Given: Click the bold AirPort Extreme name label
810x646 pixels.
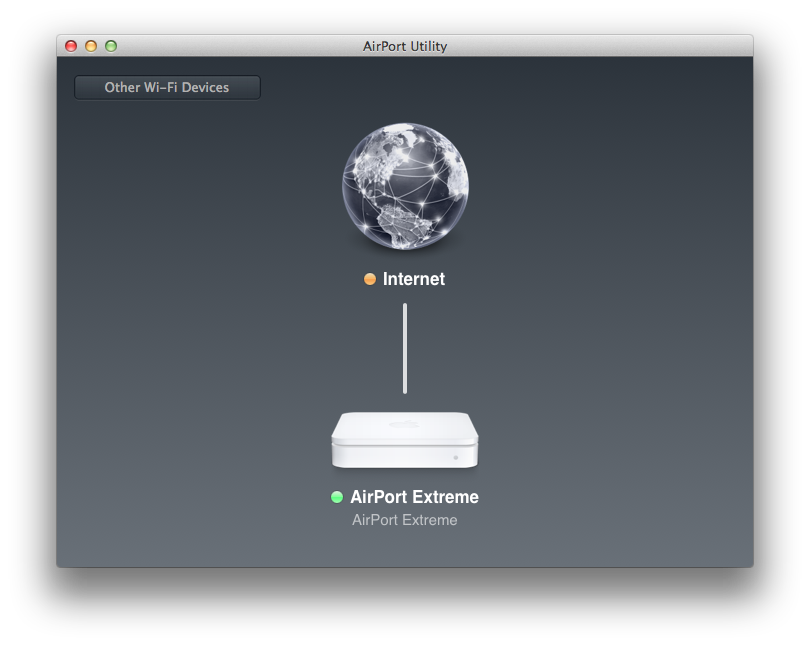Looking at the screenshot, I should tap(414, 497).
